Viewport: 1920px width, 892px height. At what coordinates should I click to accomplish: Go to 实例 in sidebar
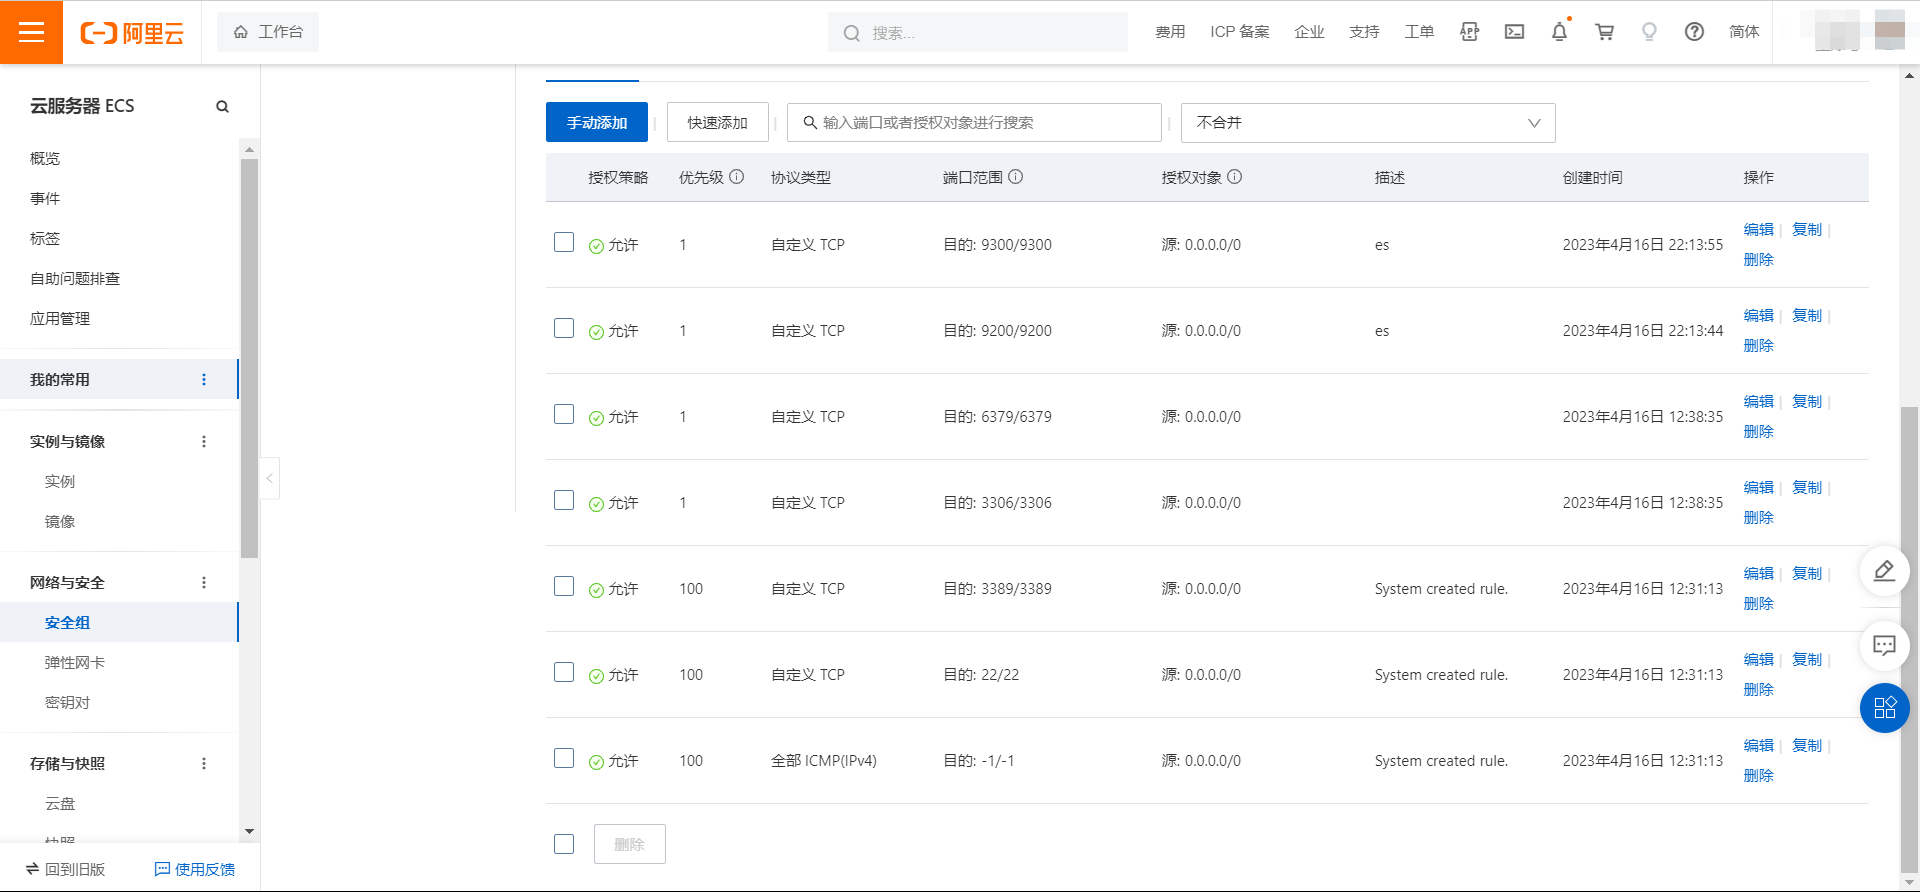pos(60,482)
